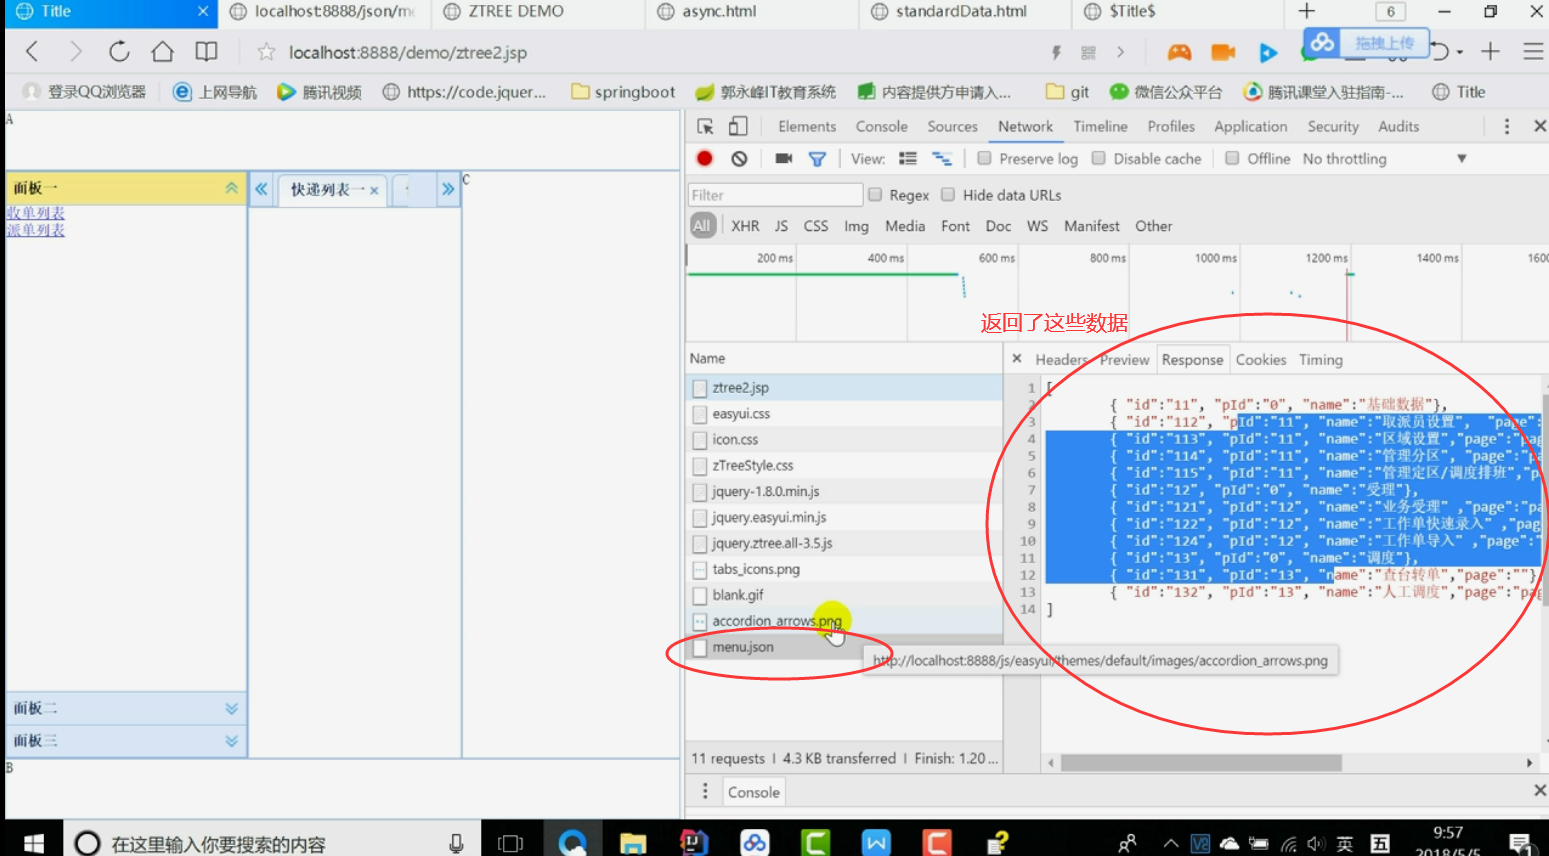The image size is (1549, 856).
Task: Close the request details pane
Action: (x=1017, y=359)
